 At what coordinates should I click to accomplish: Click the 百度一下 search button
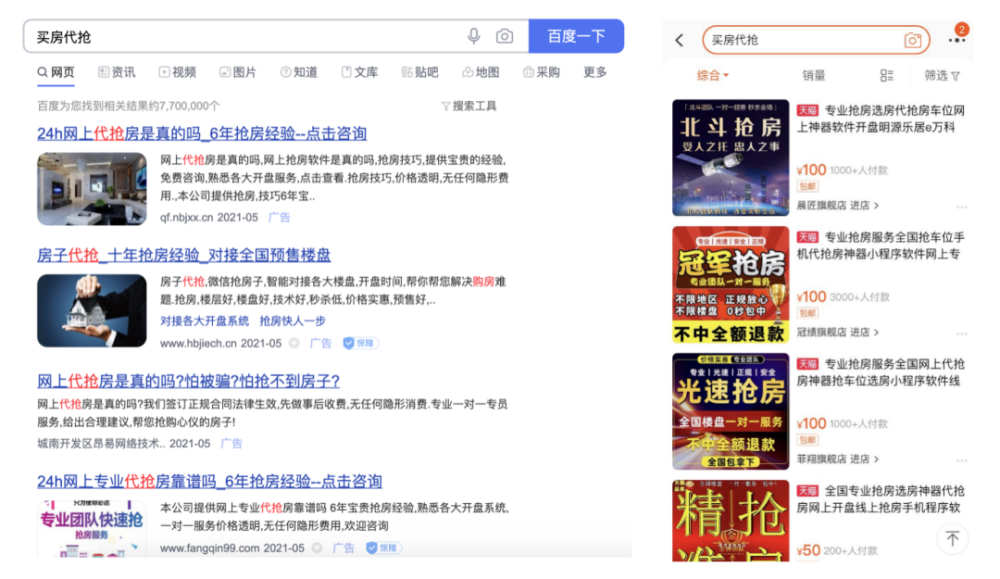click(576, 36)
